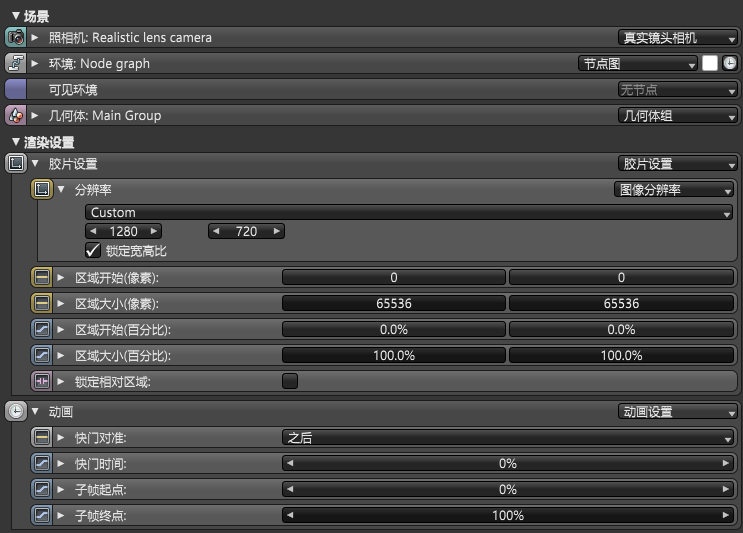Viewport: 743px width, 533px height.
Task: Click the camera icon beside 照相机 row
Action: [15, 38]
